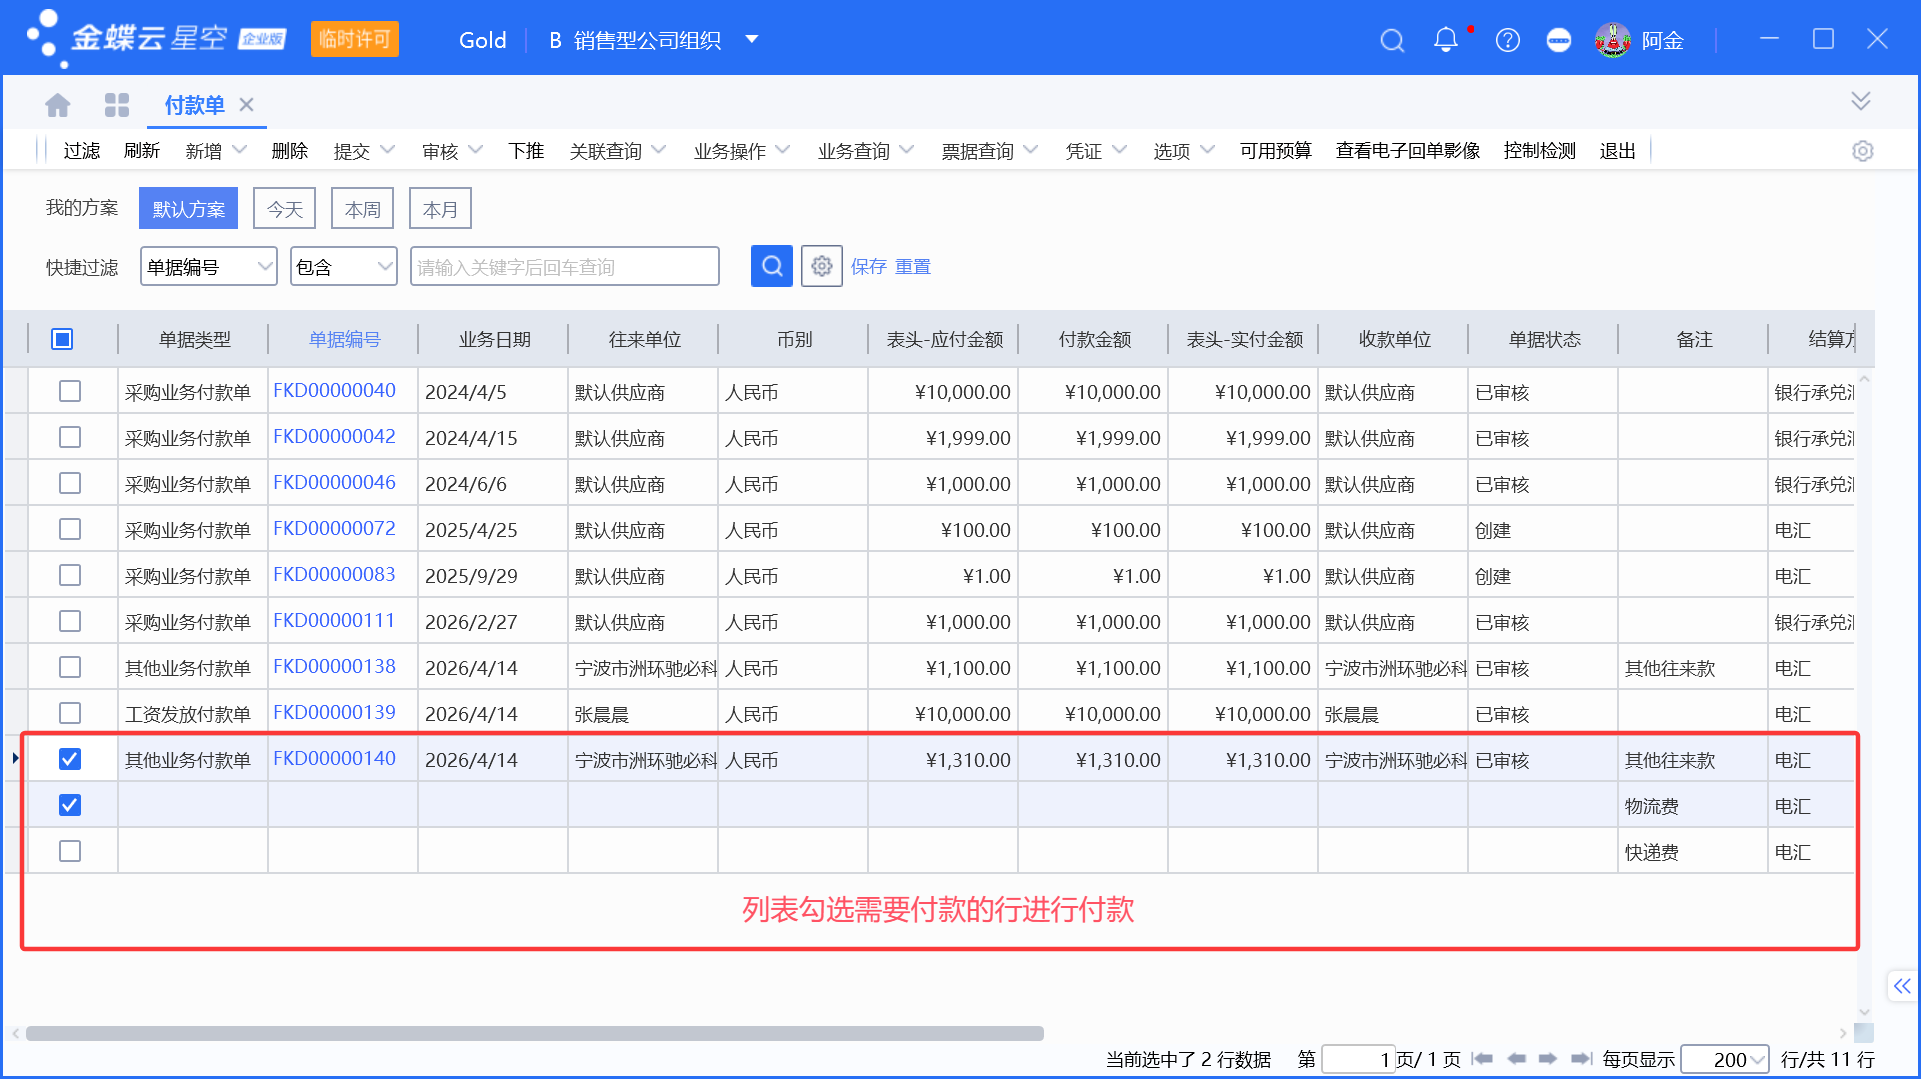Close the 付款单 tab
Image resolution: width=1921 pixels, height=1079 pixels.
247,104
